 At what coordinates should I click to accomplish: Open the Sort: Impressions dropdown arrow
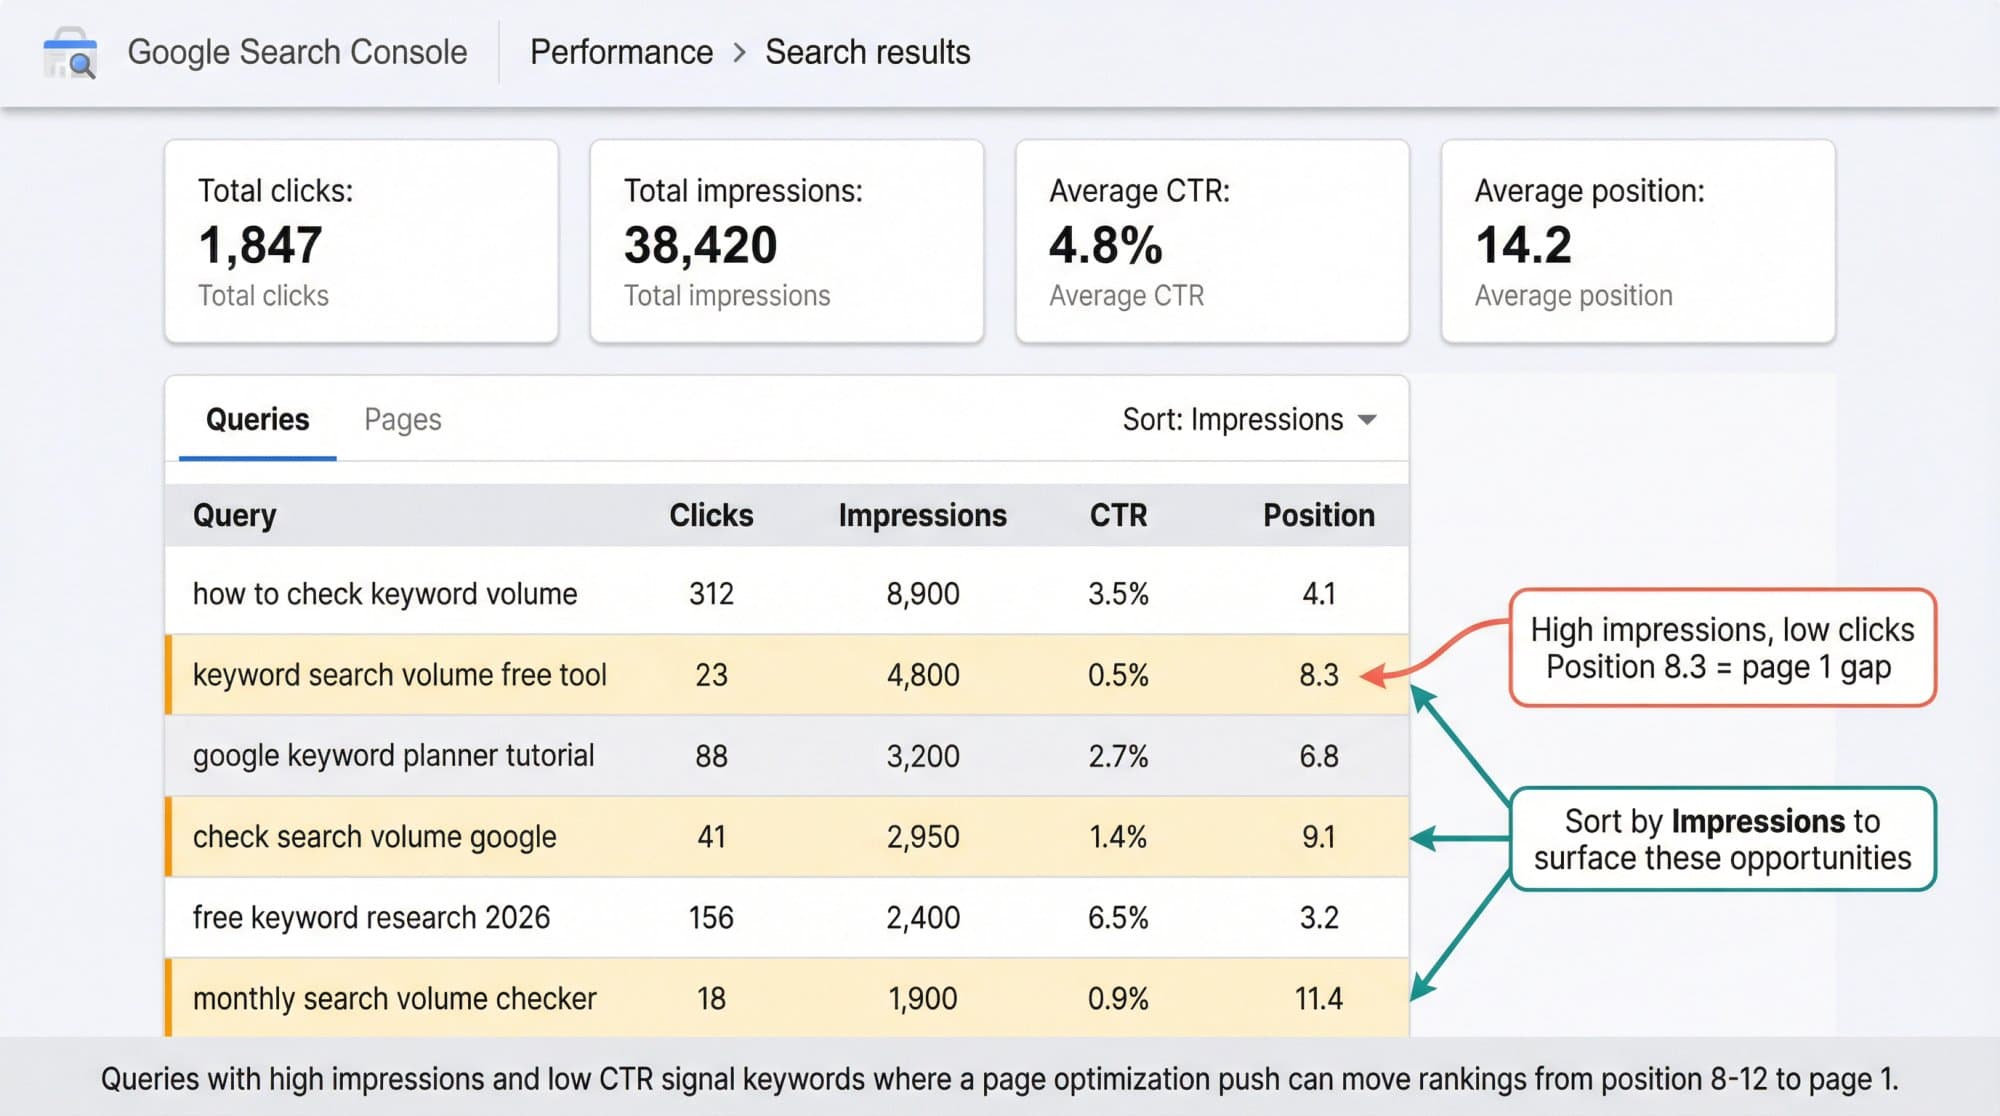pos(1367,420)
